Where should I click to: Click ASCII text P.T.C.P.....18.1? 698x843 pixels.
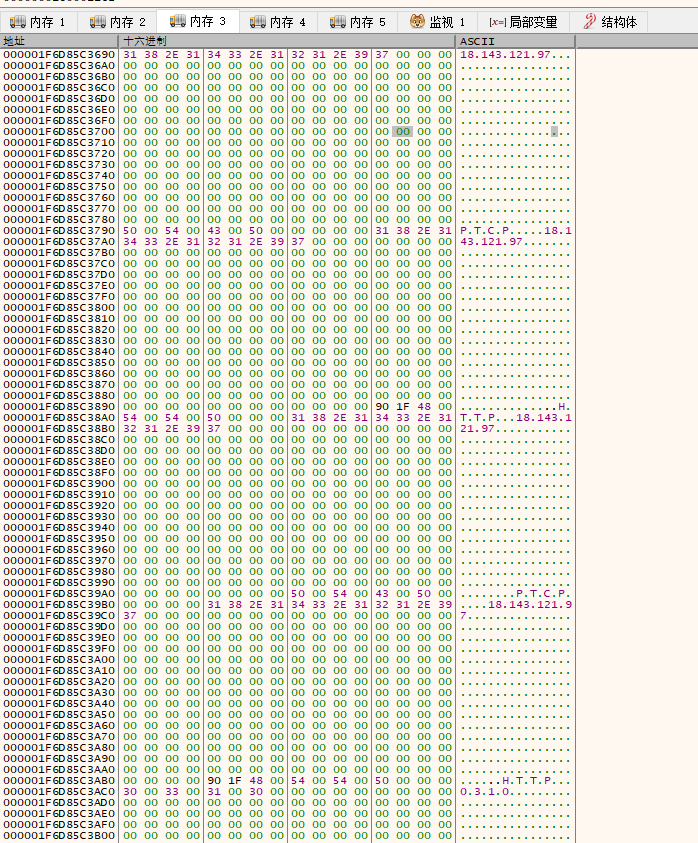[x=515, y=231]
